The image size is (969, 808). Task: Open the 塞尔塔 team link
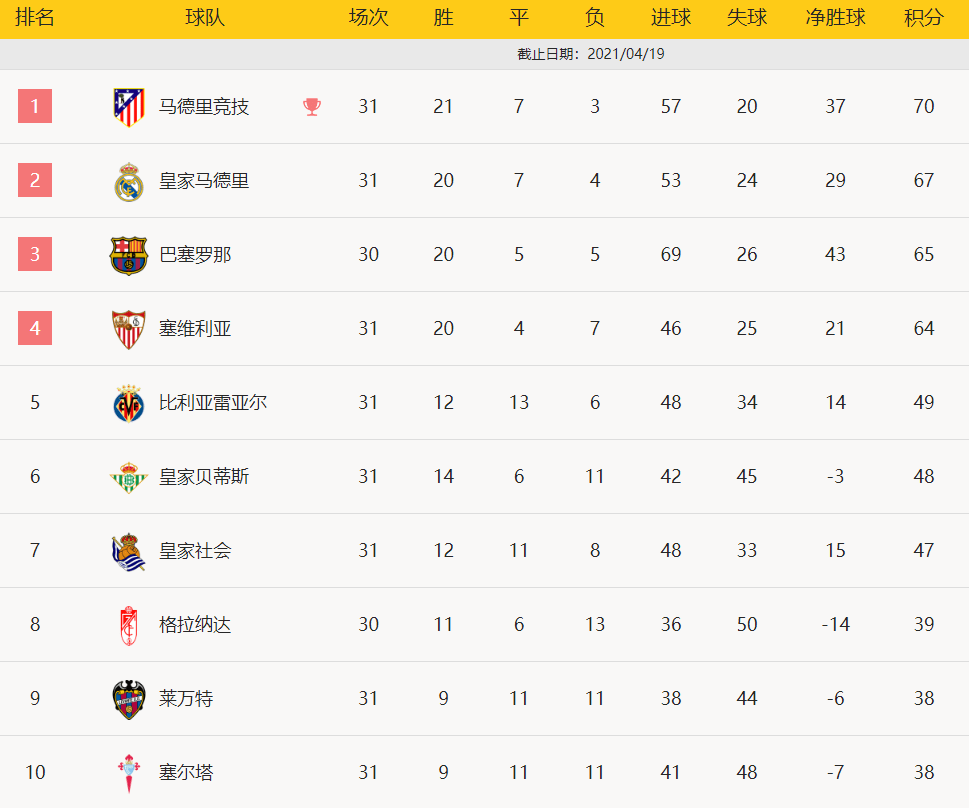186,773
